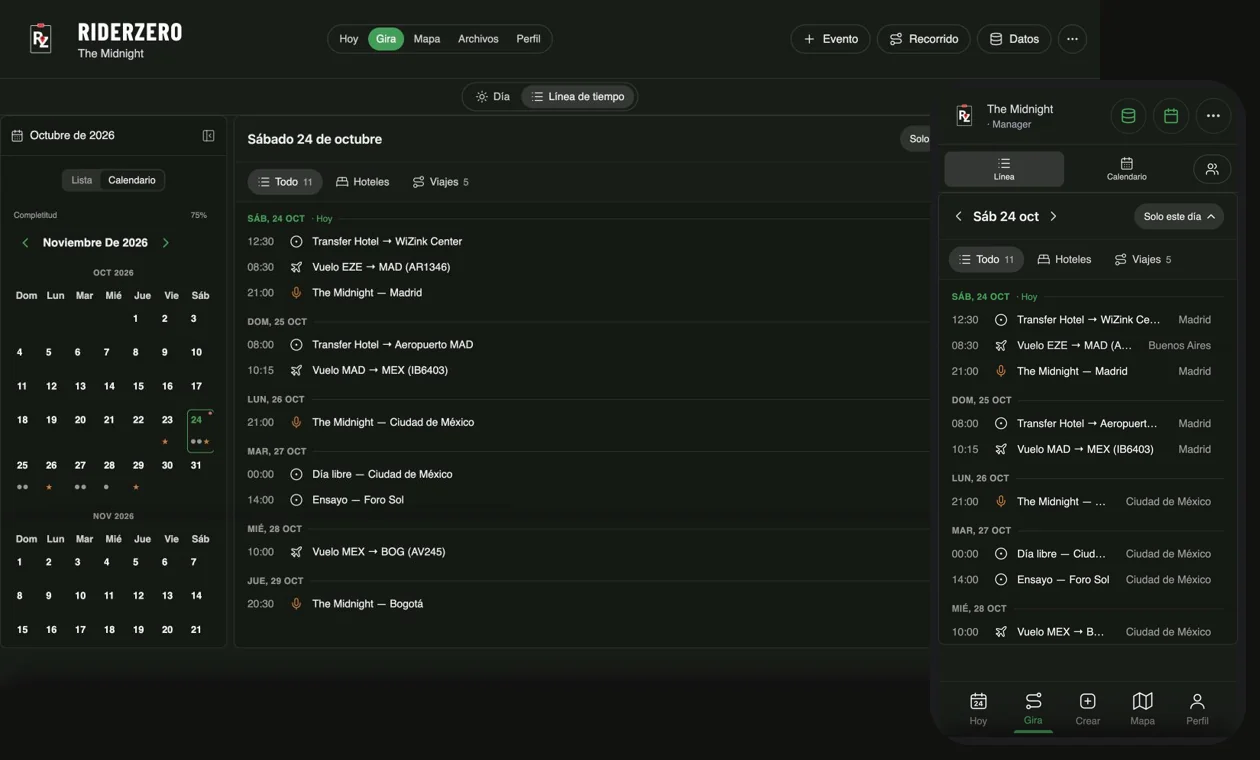
Task: Tap Gira in mobile bottom navigation
Action: (1033, 708)
